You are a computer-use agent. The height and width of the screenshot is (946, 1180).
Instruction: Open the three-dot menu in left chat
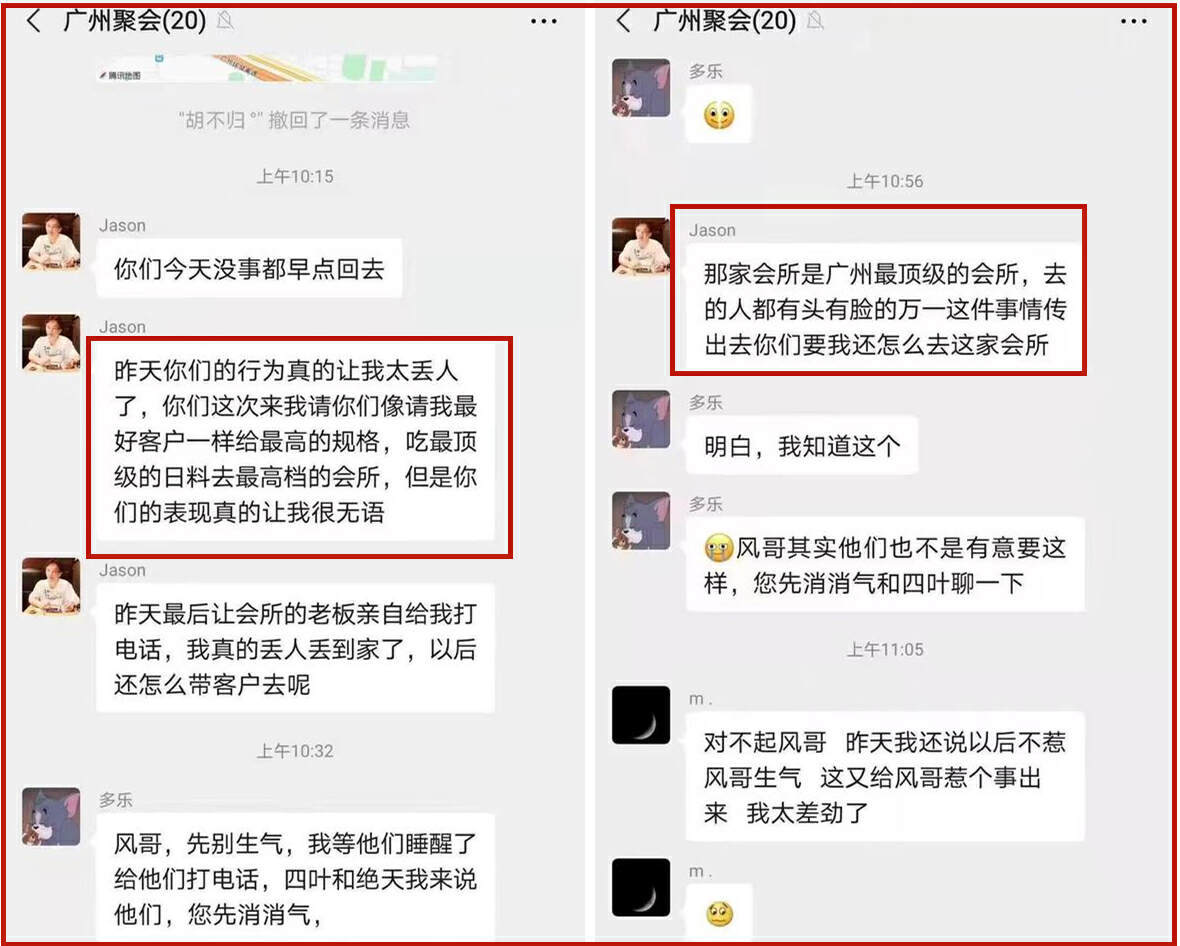pos(543,22)
